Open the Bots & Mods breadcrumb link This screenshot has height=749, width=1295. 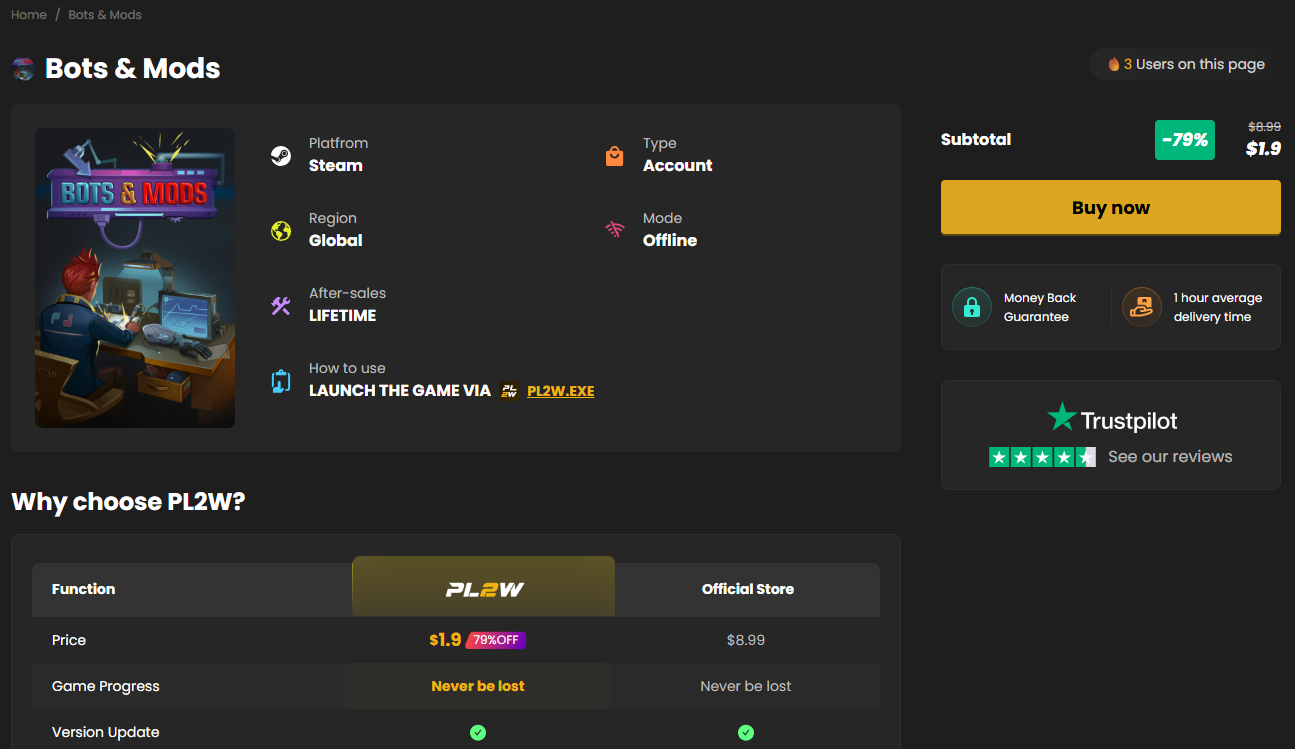tap(105, 15)
